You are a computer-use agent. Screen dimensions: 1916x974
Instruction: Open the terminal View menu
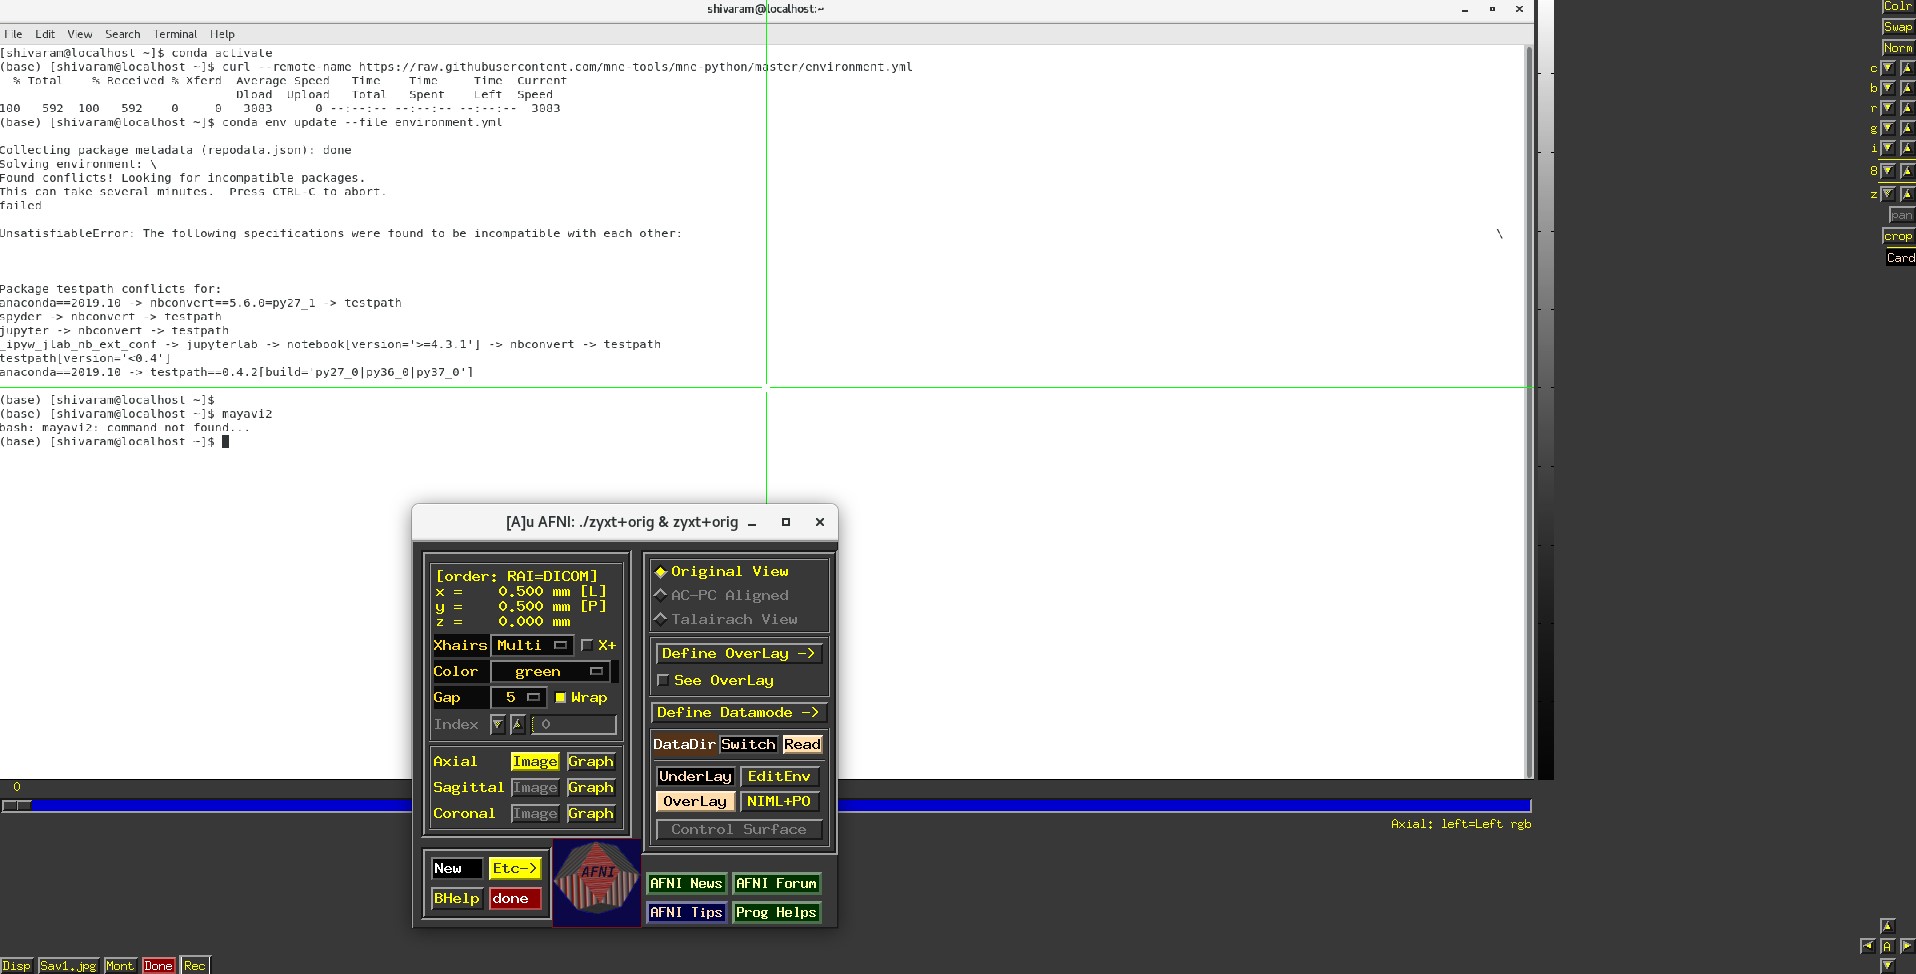point(80,34)
